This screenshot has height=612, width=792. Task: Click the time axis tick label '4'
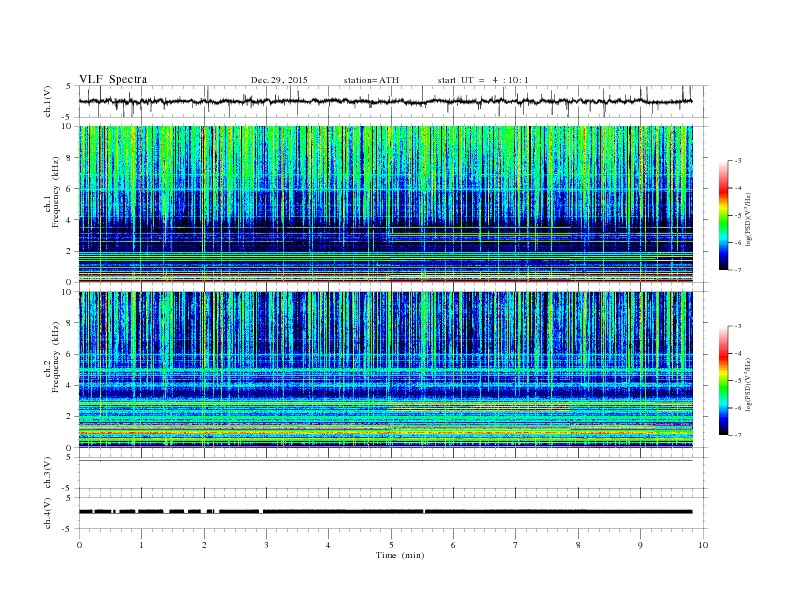(x=329, y=545)
